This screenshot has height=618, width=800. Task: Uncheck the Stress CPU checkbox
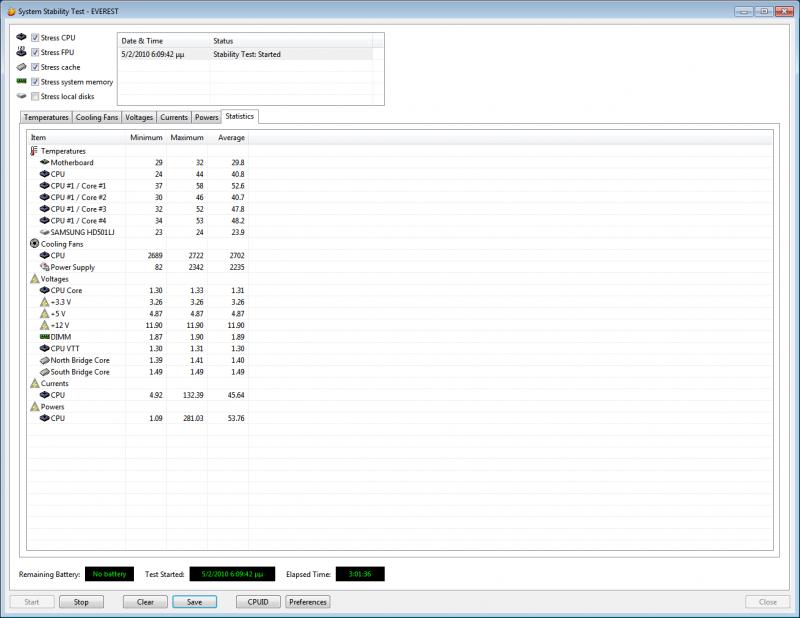pyautogui.click(x=35, y=38)
